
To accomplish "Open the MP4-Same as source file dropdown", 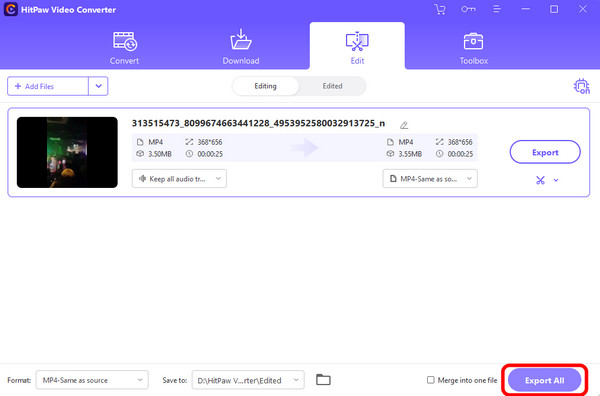I will tap(430, 179).
